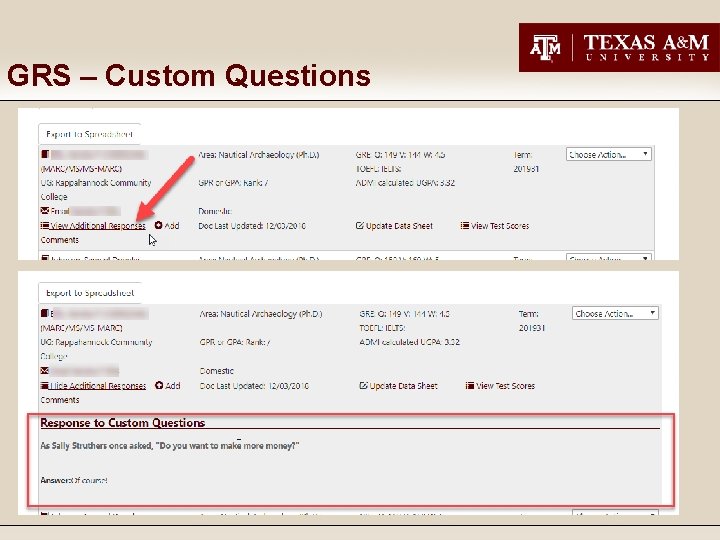Click term value 201931 in upper panel
720x540 pixels.
tap(526, 169)
